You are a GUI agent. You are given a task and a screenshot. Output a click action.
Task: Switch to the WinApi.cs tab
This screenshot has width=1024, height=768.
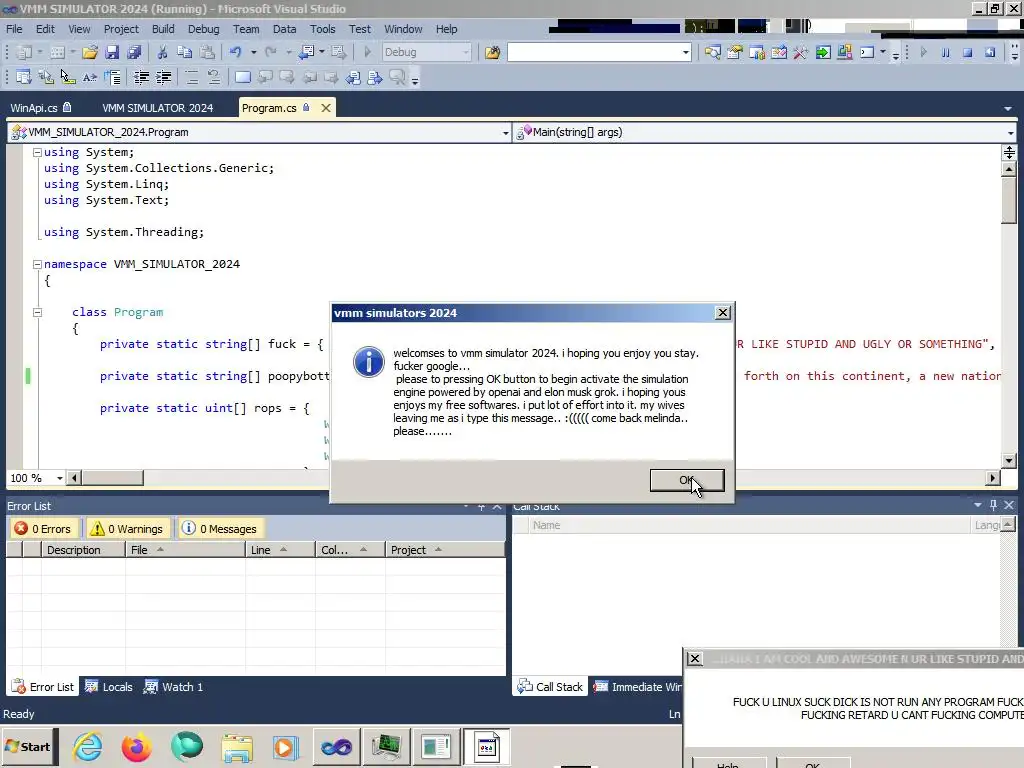tap(41, 108)
